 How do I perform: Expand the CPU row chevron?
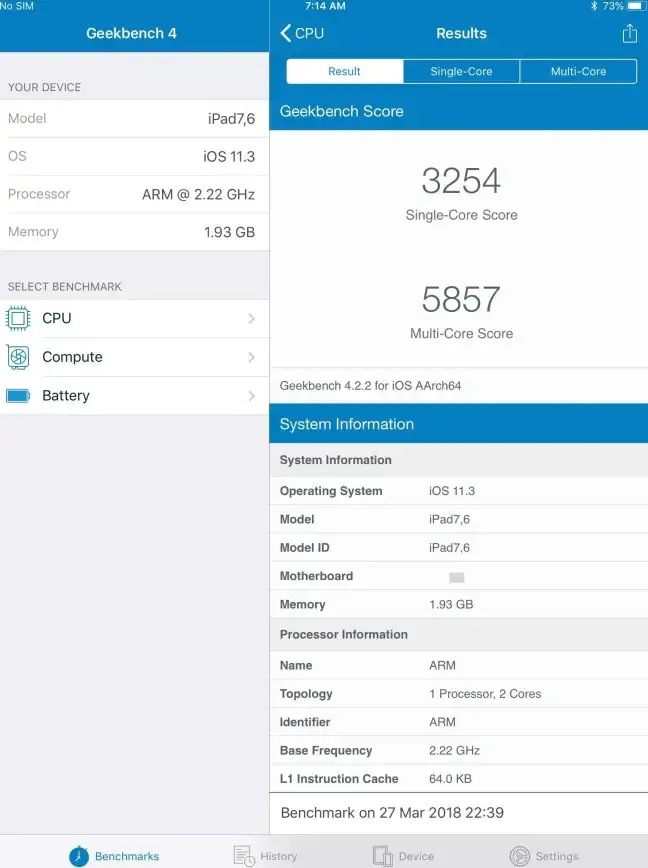[251, 318]
